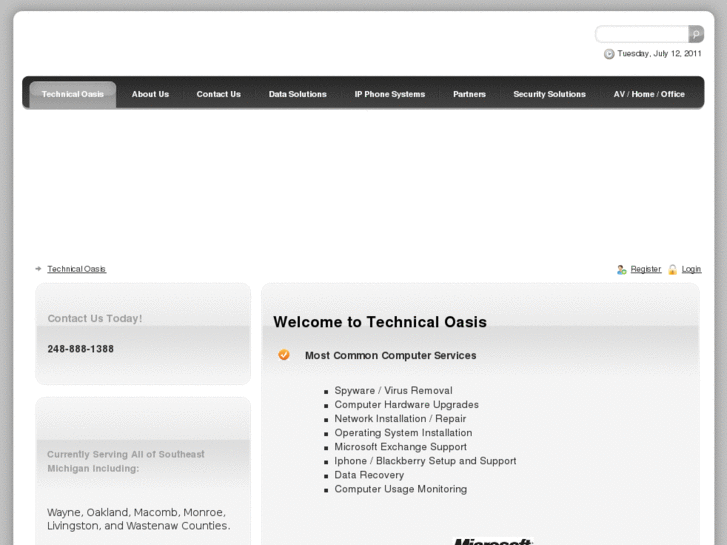The width and height of the screenshot is (727, 545).
Task: Click Computer Hardware Upgrades list item
Action: 407,404
